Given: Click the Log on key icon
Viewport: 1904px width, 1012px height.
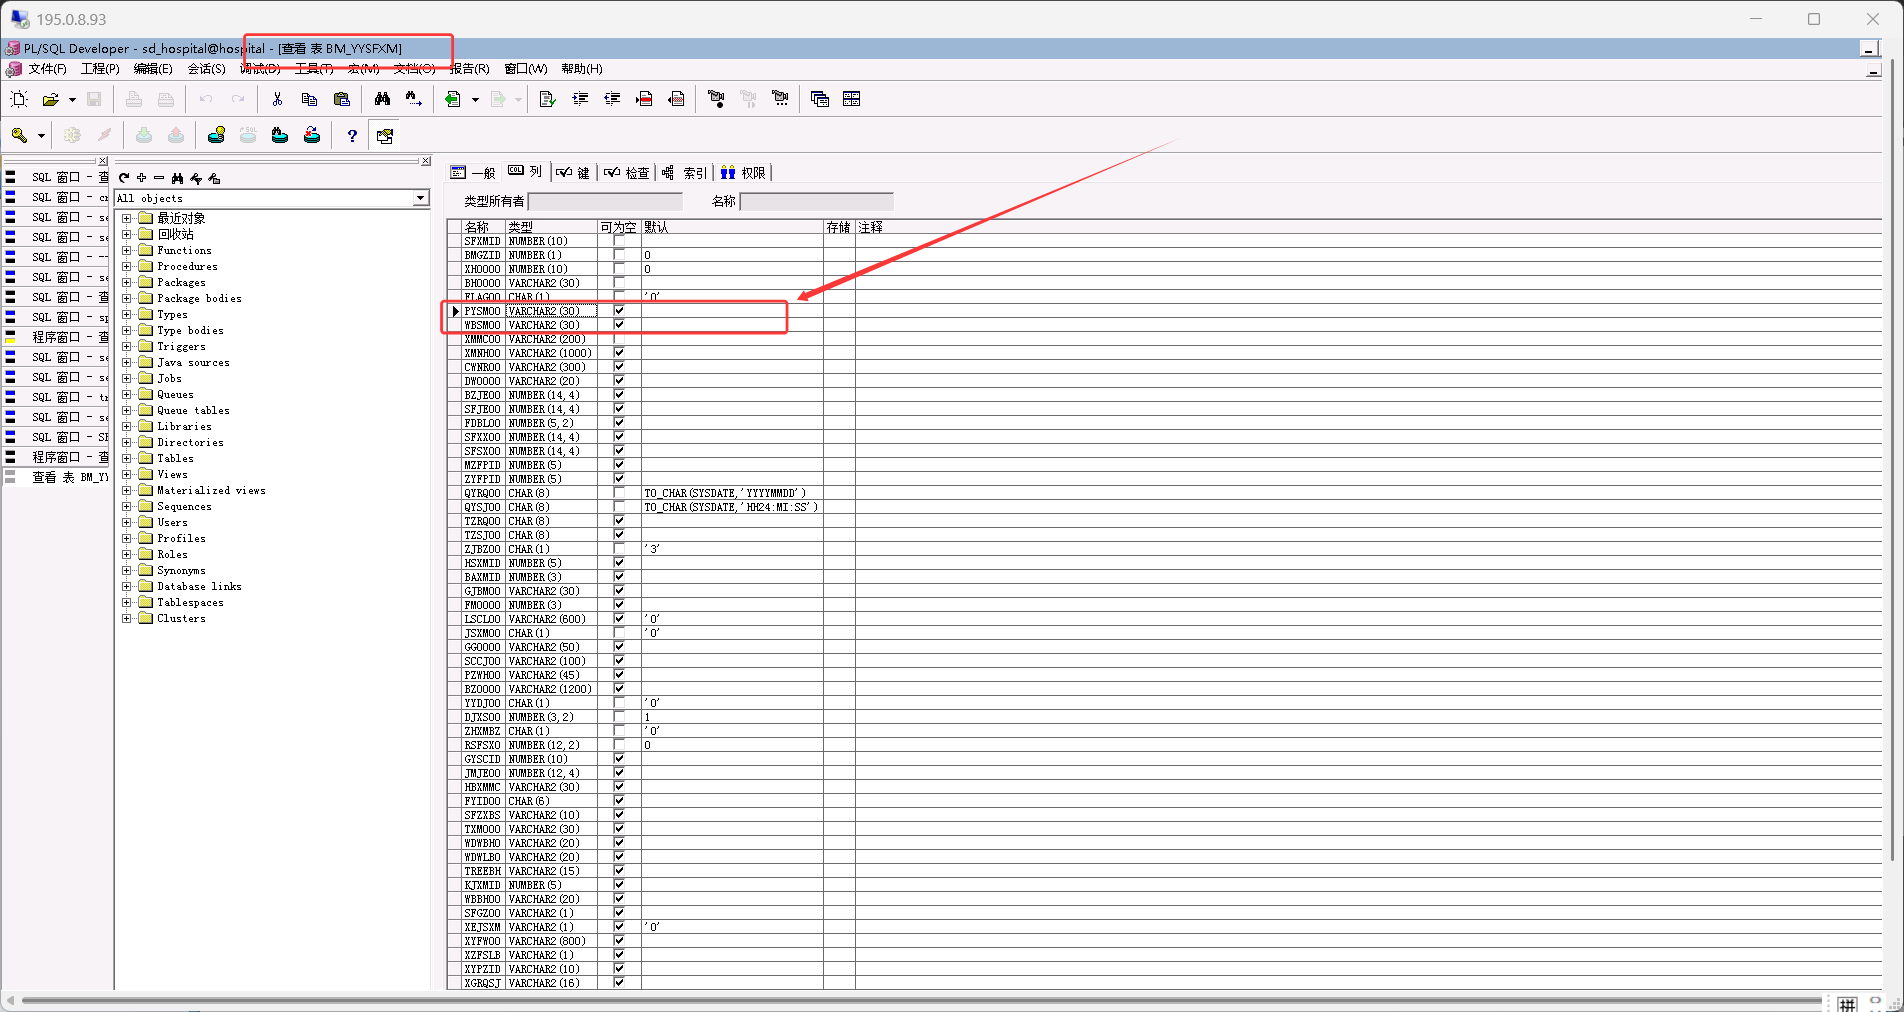Looking at the screenshot, I should coord(19,135).
